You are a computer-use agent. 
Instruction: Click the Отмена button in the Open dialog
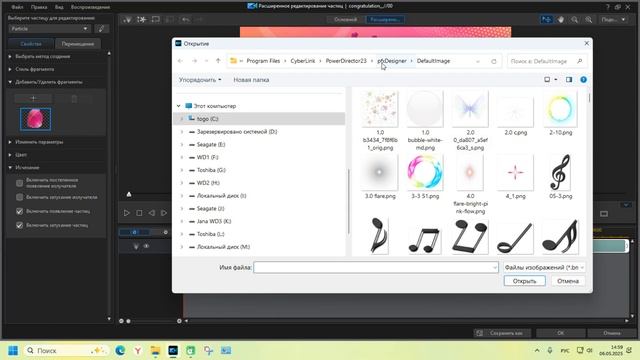(x=568, y=281)
